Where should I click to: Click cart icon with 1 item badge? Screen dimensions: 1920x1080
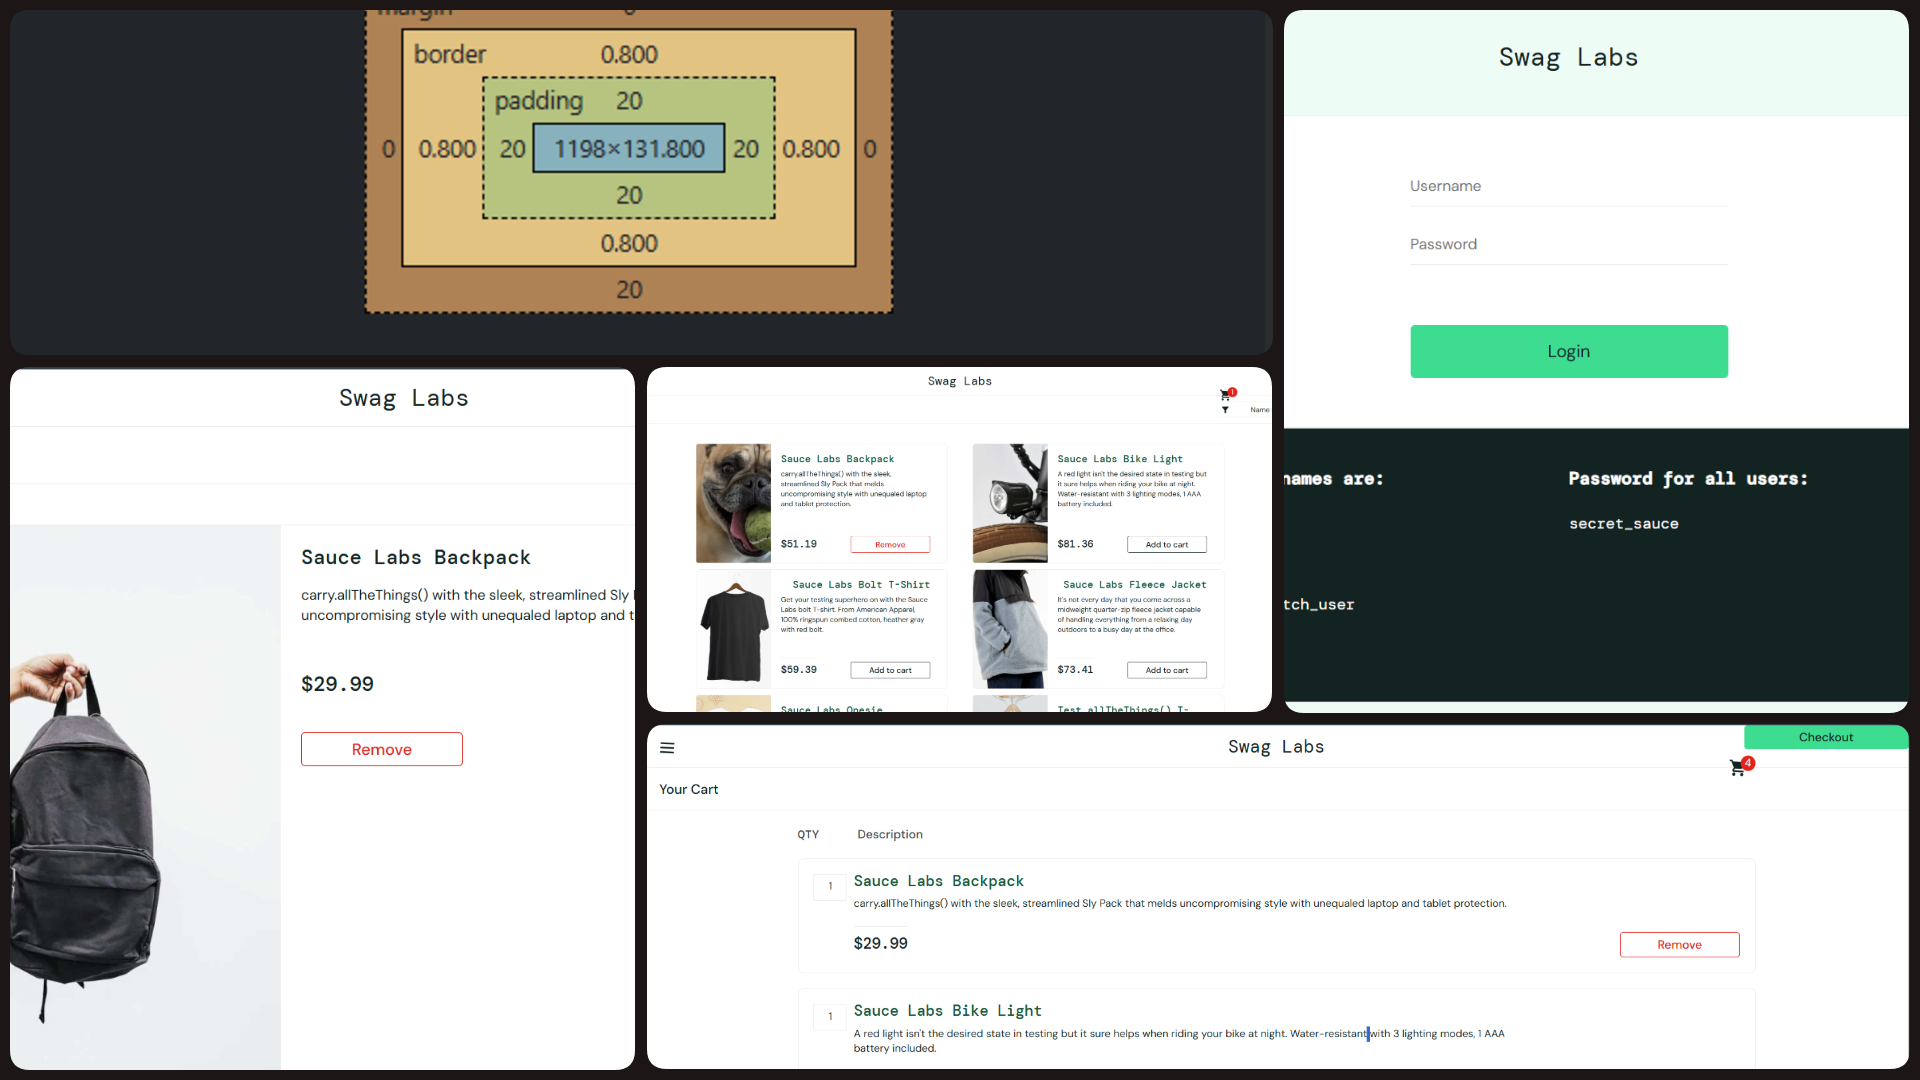[x=1225, y=395]
